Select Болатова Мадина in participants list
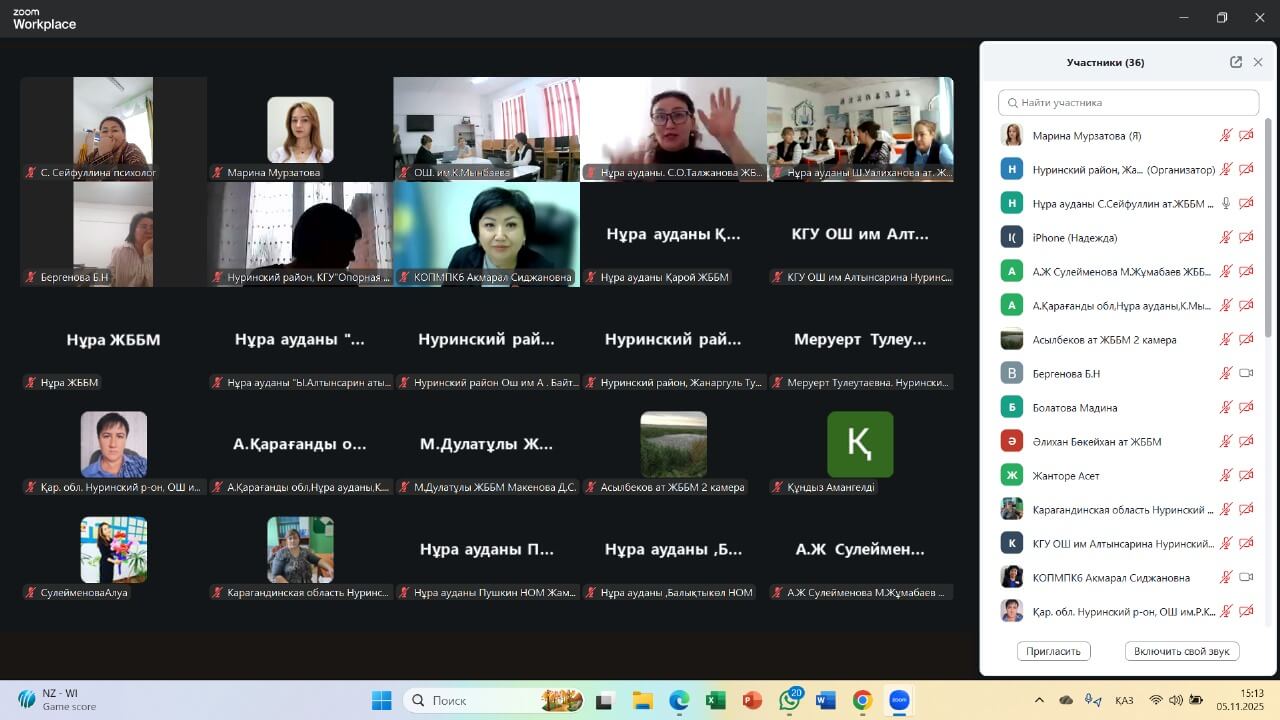Screen dimensions: 1280x720 click(1074, 408)
